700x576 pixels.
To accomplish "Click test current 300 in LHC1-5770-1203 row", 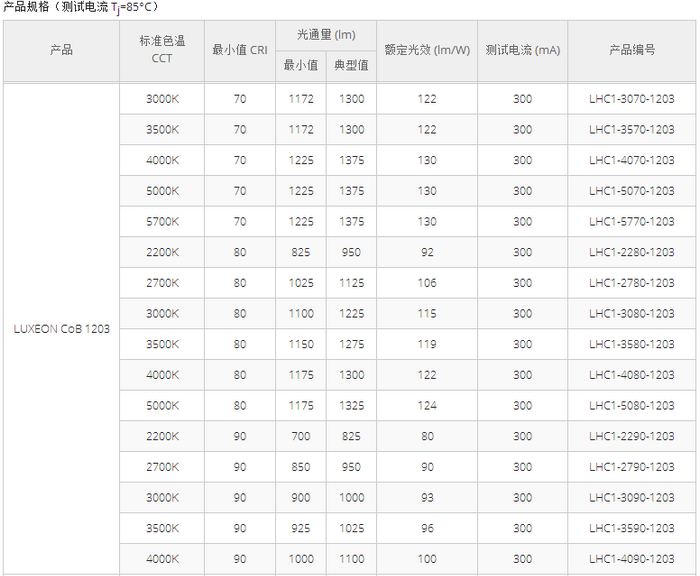I will [522, 221].
